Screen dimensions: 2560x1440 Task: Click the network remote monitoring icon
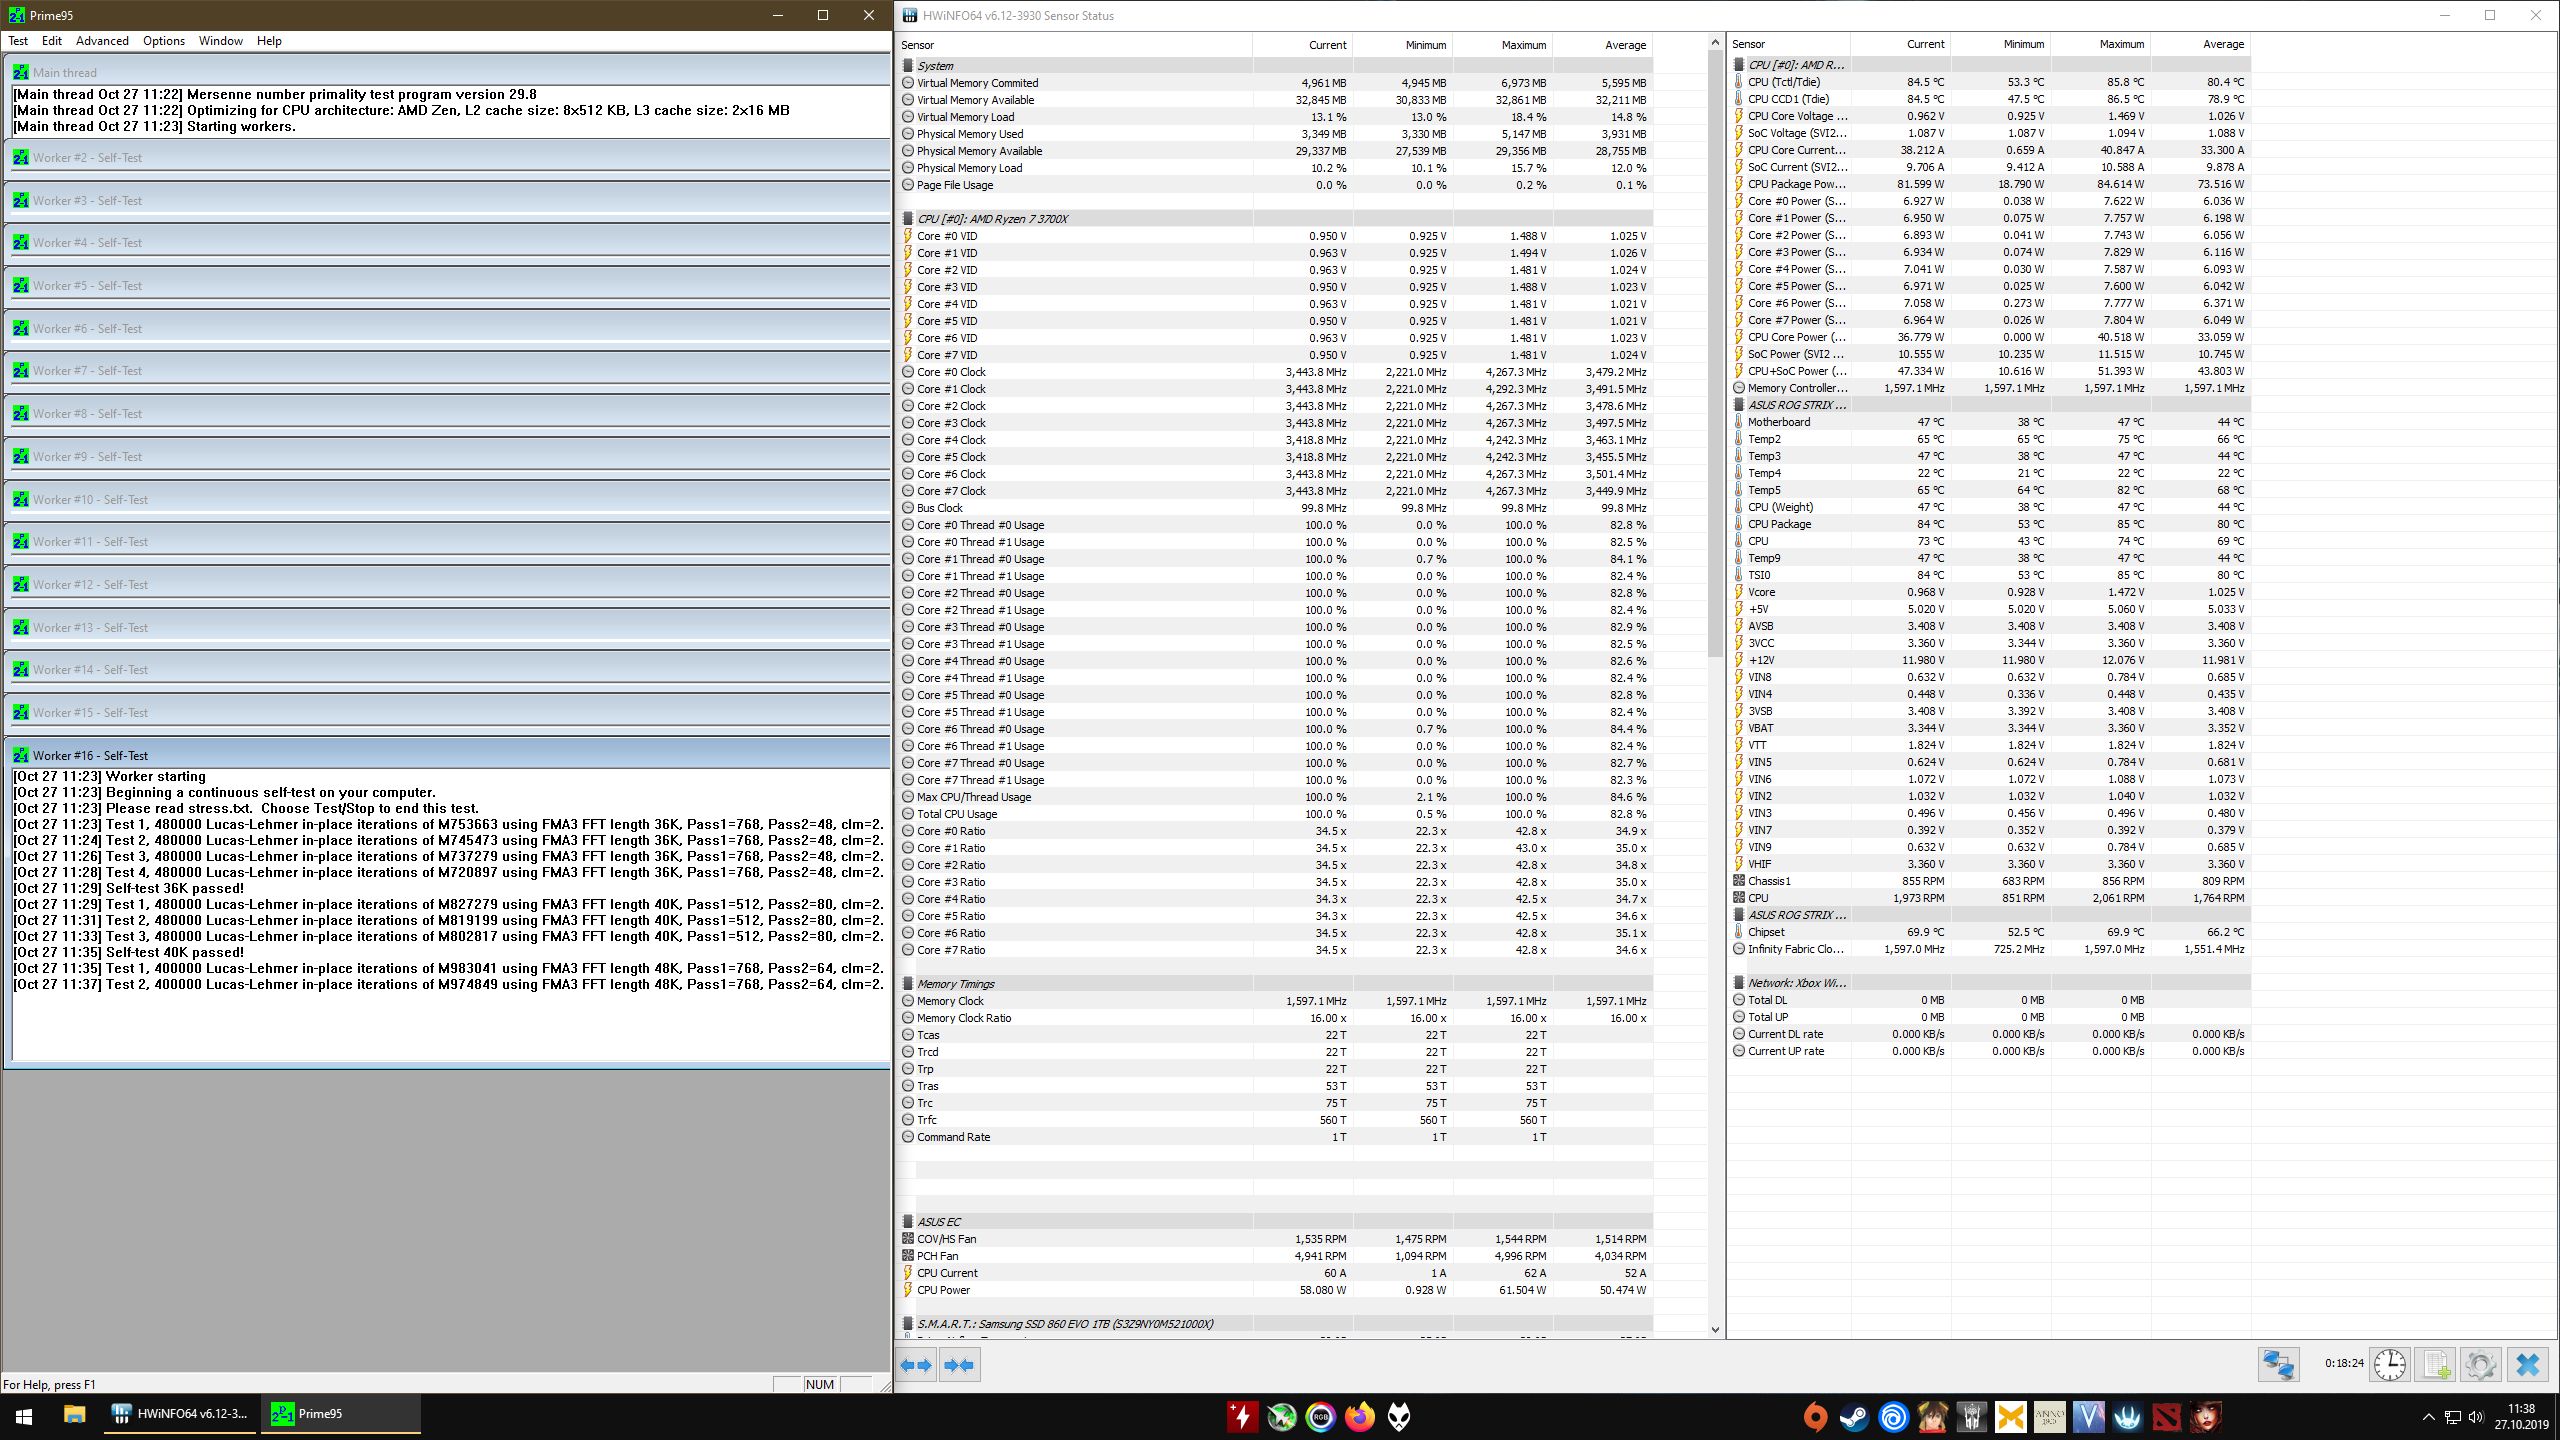coord(2279,1364)
